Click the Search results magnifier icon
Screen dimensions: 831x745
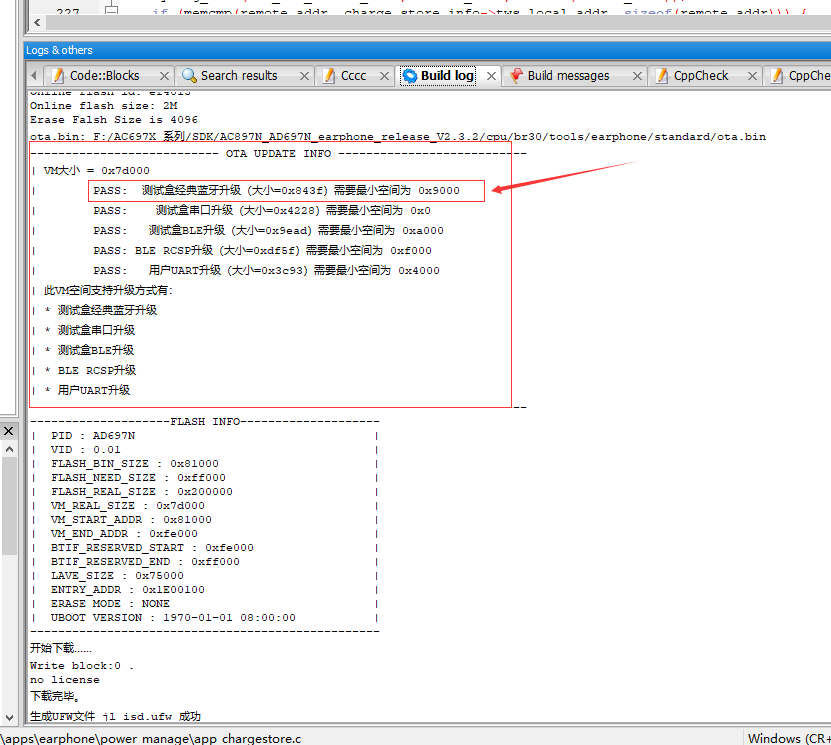pyautogui.click(x=189, y=76)
